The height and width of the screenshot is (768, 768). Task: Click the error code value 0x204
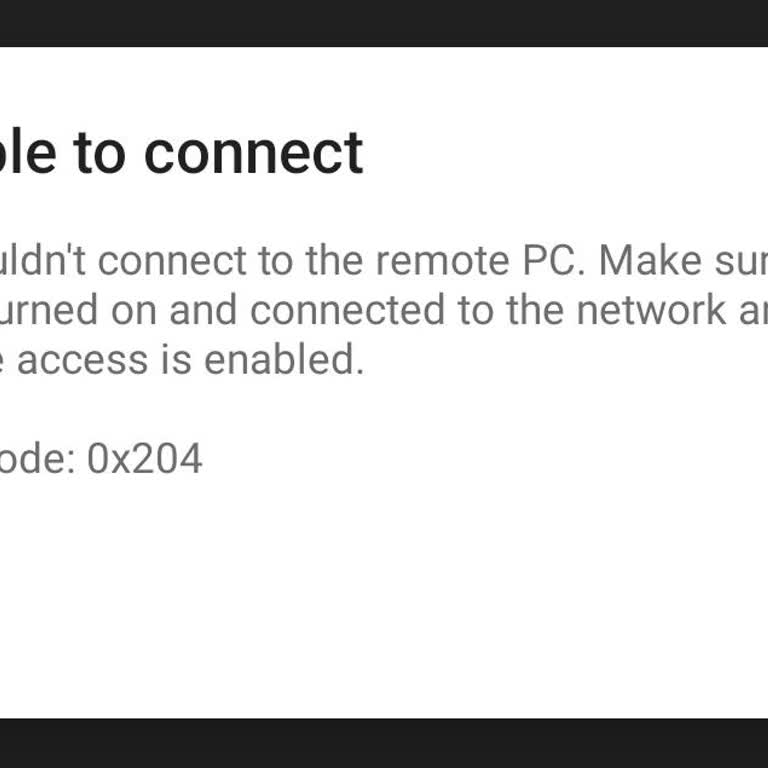[144, 459]
